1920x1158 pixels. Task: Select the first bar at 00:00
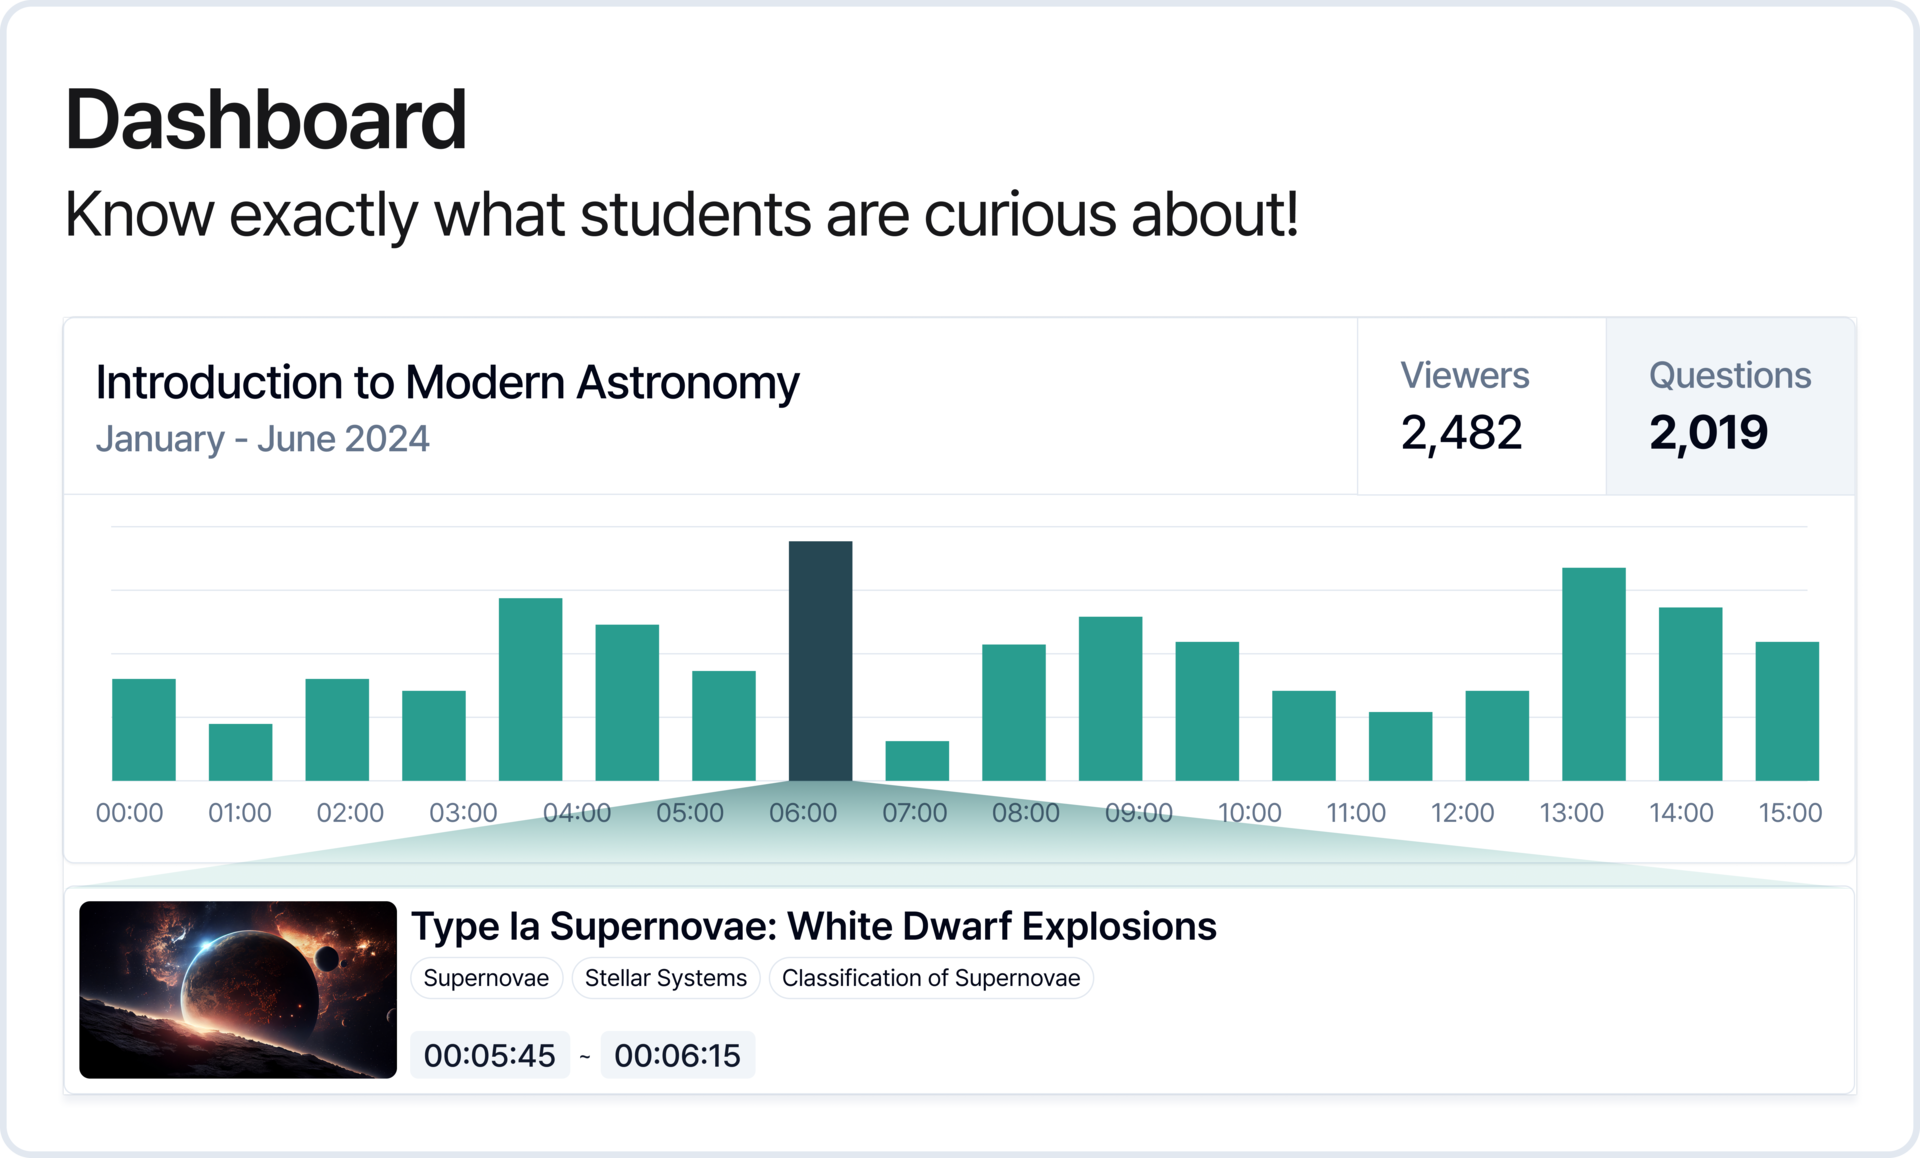(144, 729)
